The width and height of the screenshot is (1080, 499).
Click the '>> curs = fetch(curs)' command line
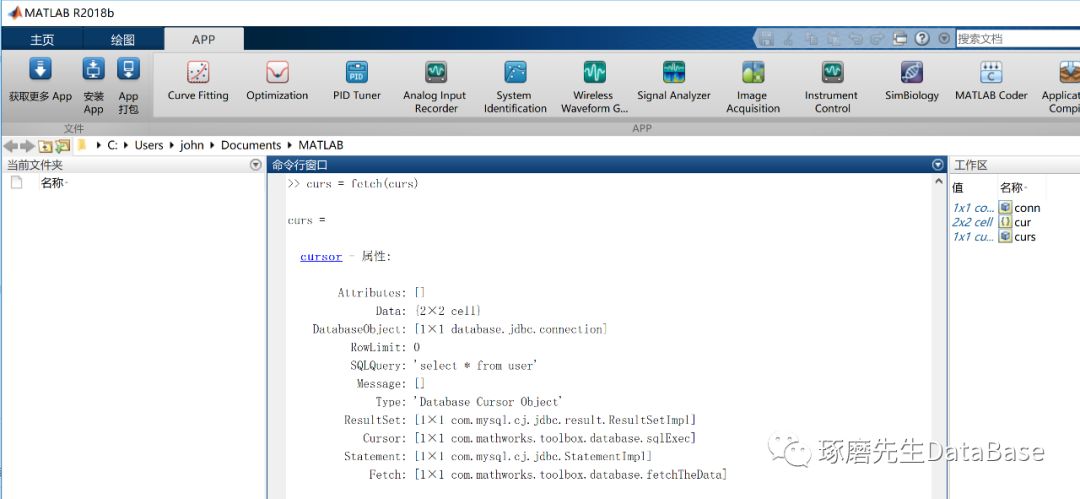coord(353,183)
